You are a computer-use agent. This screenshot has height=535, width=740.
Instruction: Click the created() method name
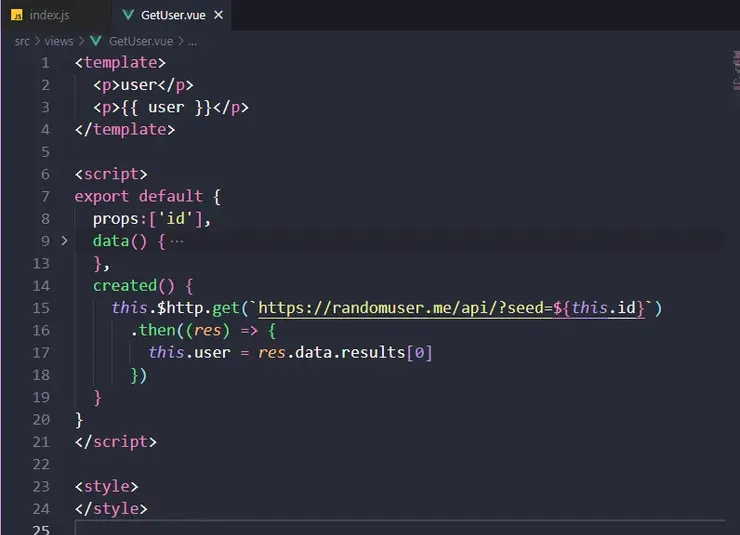point(125,286)
